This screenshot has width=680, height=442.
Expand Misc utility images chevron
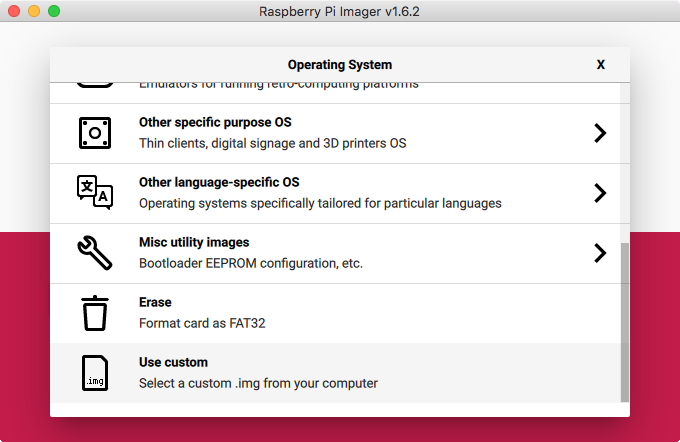[600, 253]
